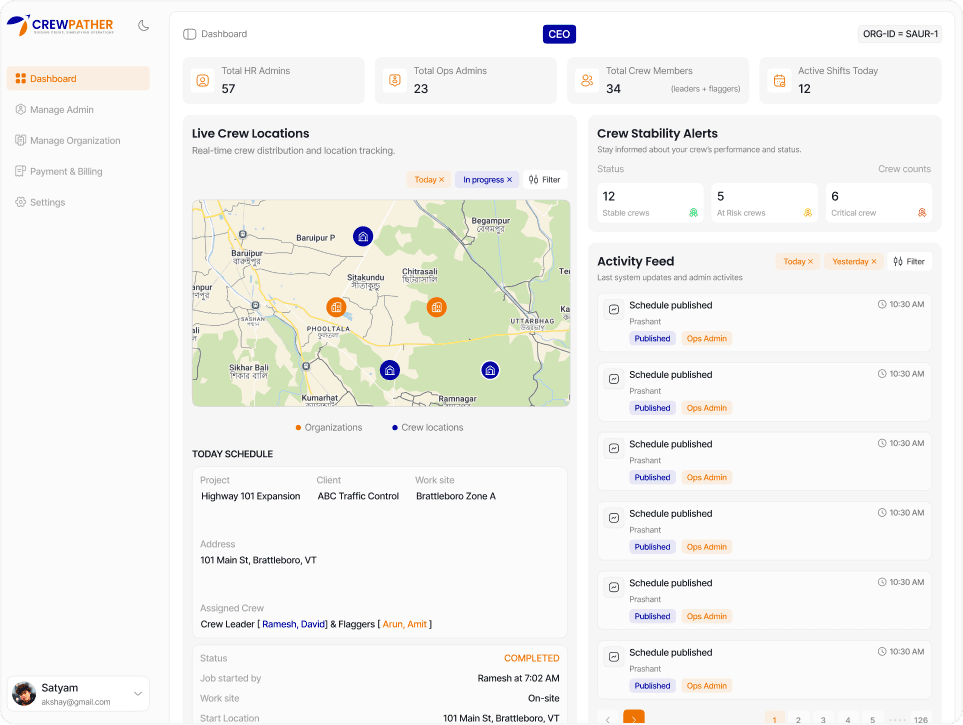Click the Active Shifts Today calendar icon
This screenshot has width=963, height=725.
pyautogui.click(x=779, y=80)
